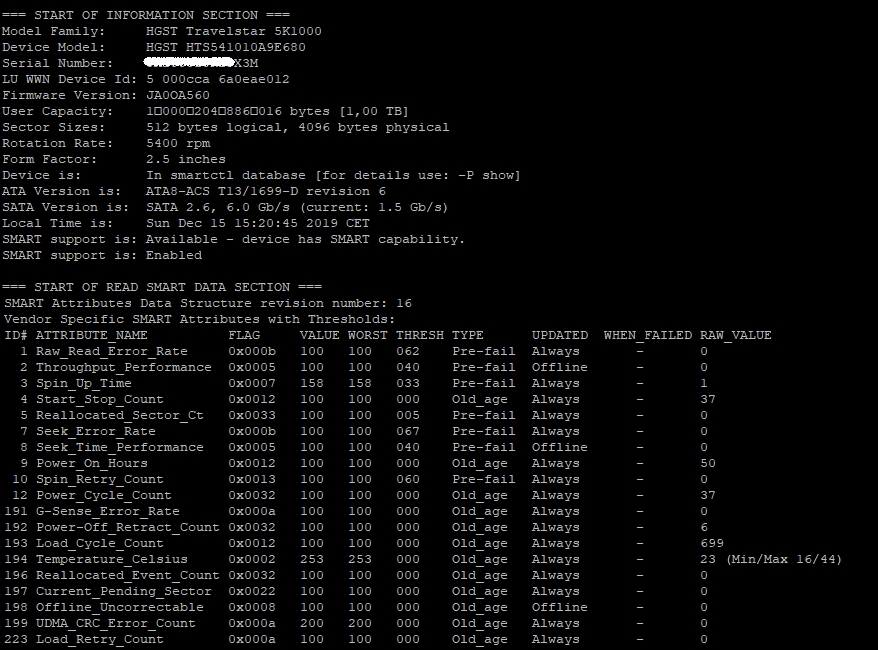The width and height of the screenshot is (878, 650).
Task: Click 'UDMA_CRC_Error_Count' attribute name
Action: coord(116,624)
